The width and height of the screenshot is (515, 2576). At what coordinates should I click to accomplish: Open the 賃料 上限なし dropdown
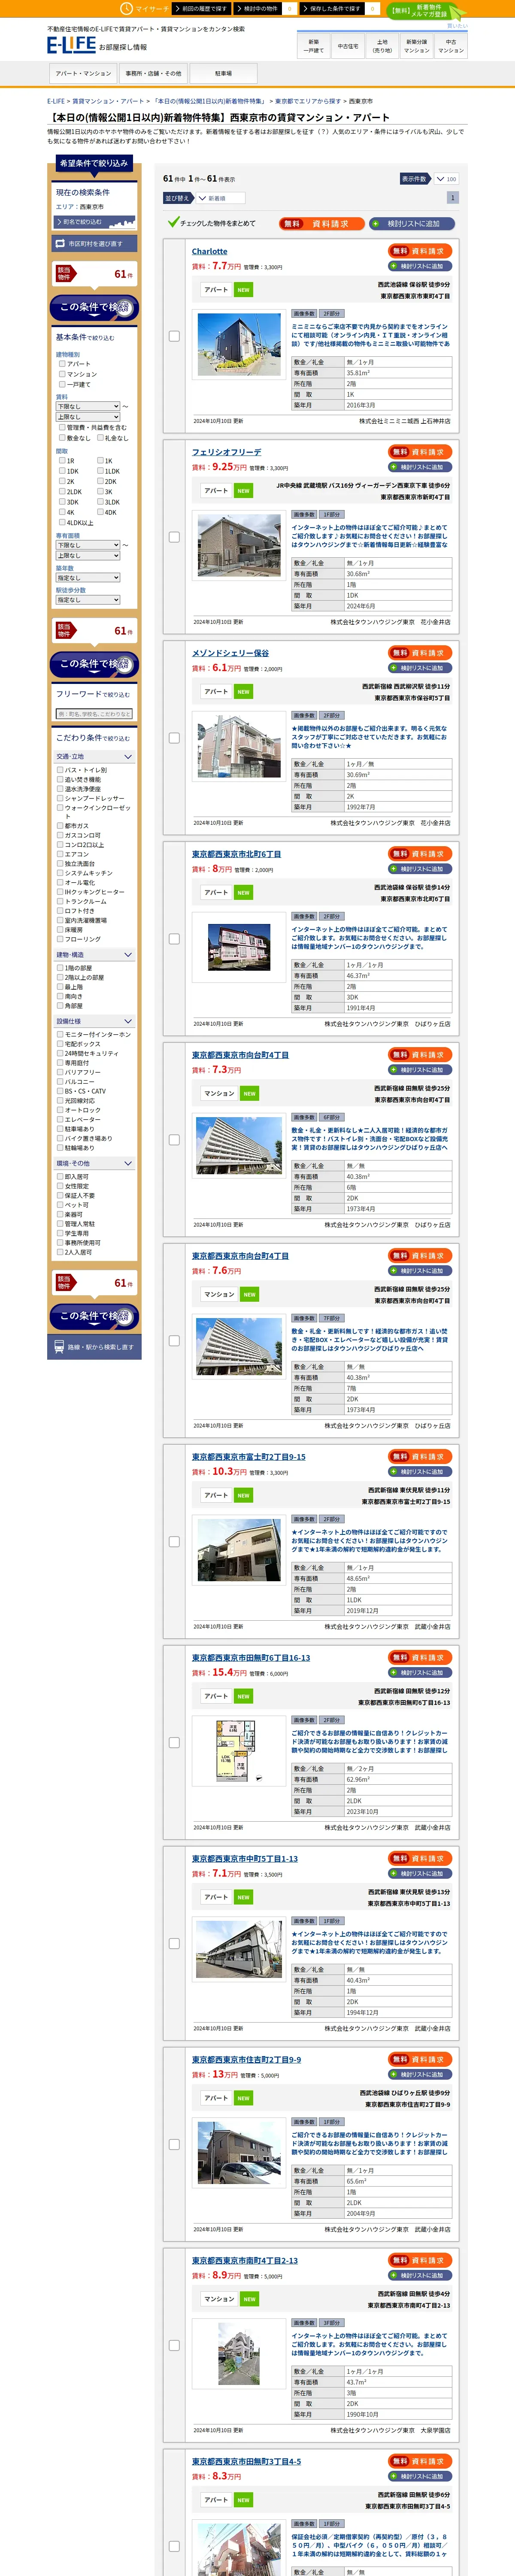88,417
